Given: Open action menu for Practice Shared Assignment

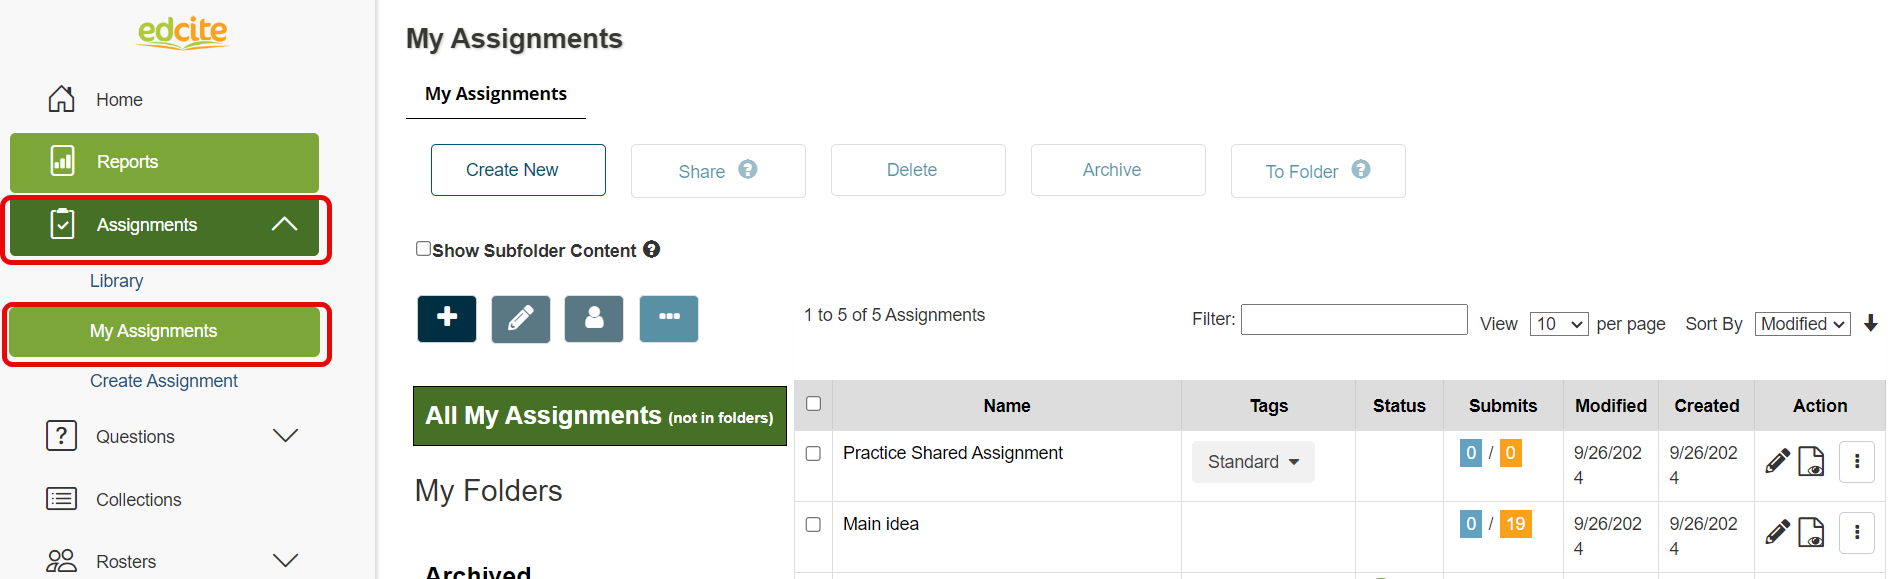Looking at the screenshot, I should pos(1857,462).
